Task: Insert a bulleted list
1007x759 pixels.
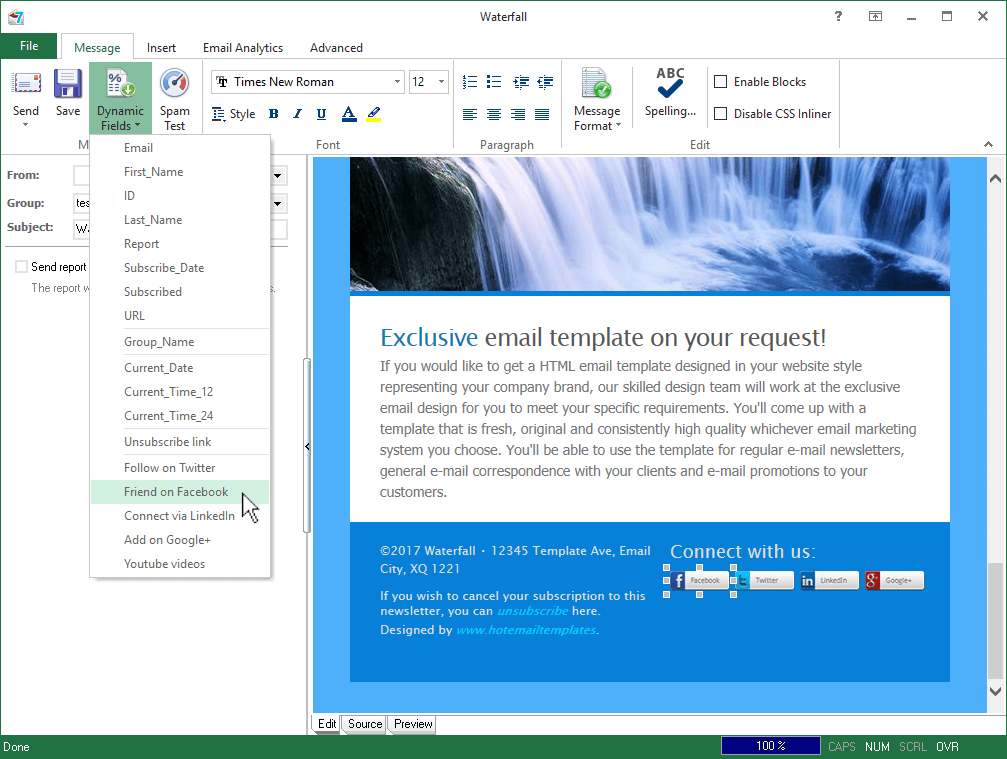Action: point(494,82)
